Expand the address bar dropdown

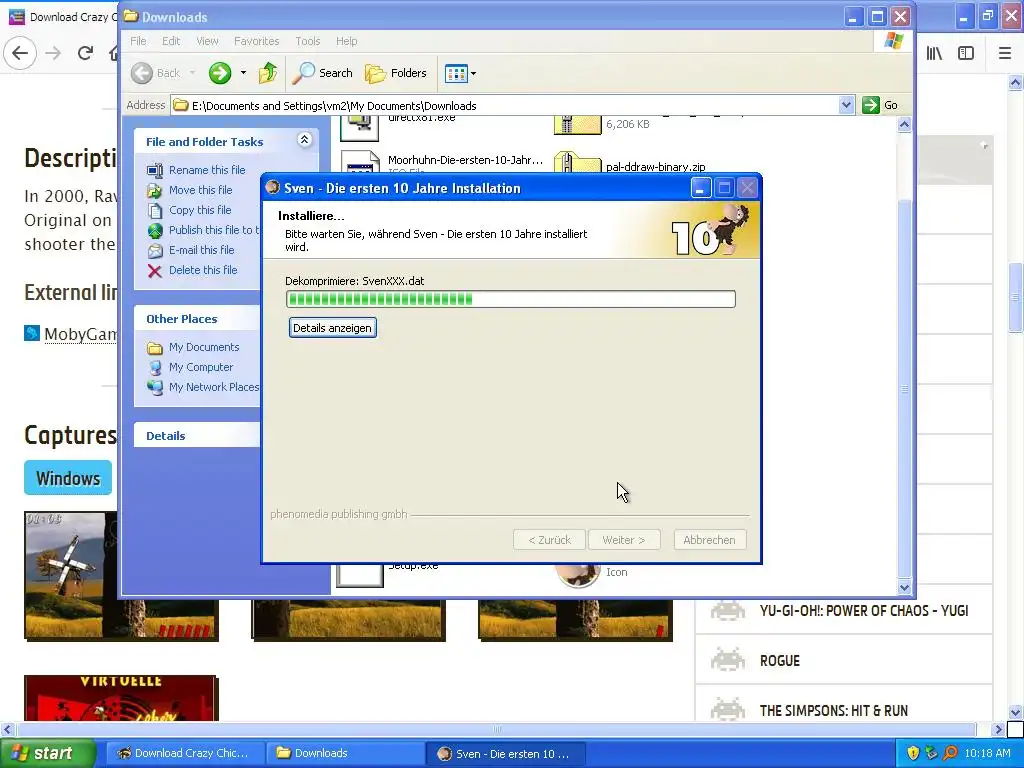[x=846, y=105]
